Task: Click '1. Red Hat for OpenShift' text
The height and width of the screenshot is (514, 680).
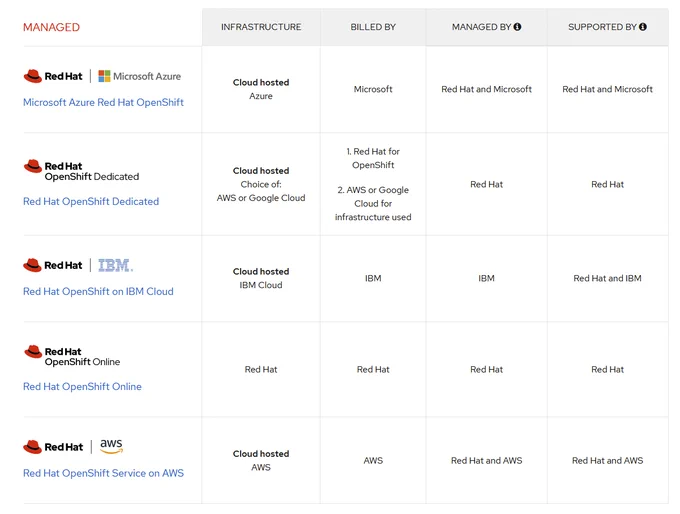Action: tap(373, 158)
